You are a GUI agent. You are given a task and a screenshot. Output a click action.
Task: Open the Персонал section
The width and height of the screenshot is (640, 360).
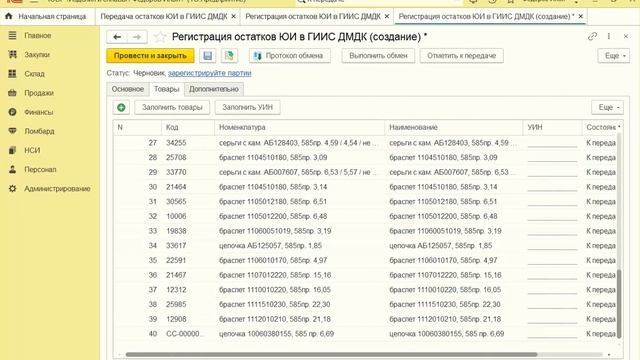(40, 169)
